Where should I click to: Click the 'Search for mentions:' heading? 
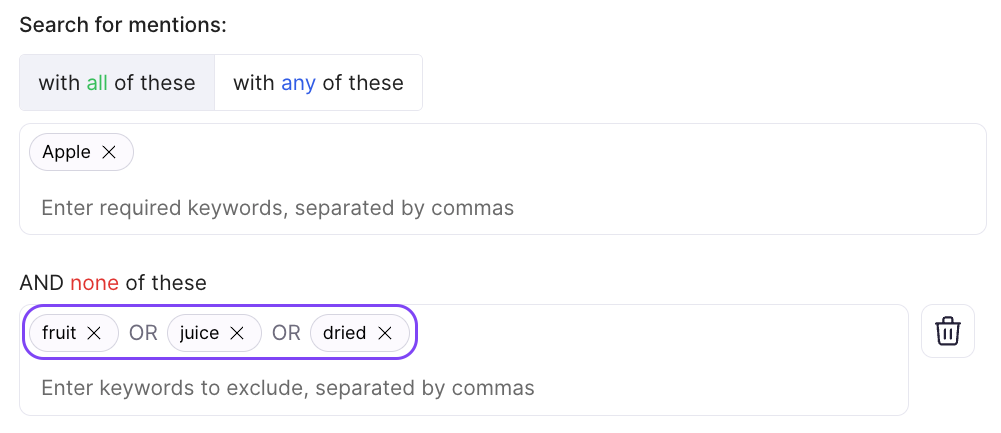pos(123,24)
